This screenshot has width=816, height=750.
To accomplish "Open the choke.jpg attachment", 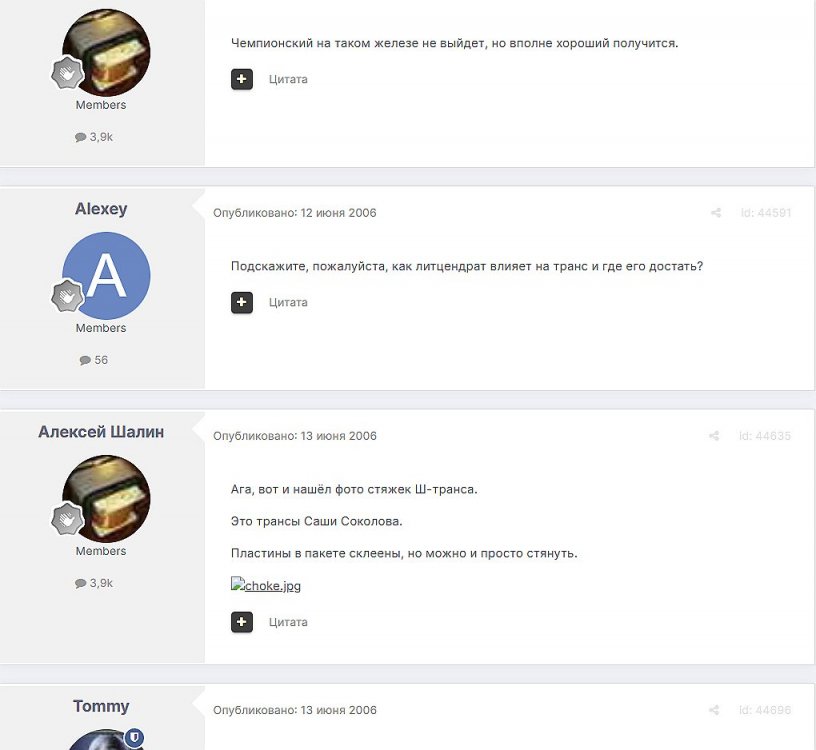I will coord(266,586).
